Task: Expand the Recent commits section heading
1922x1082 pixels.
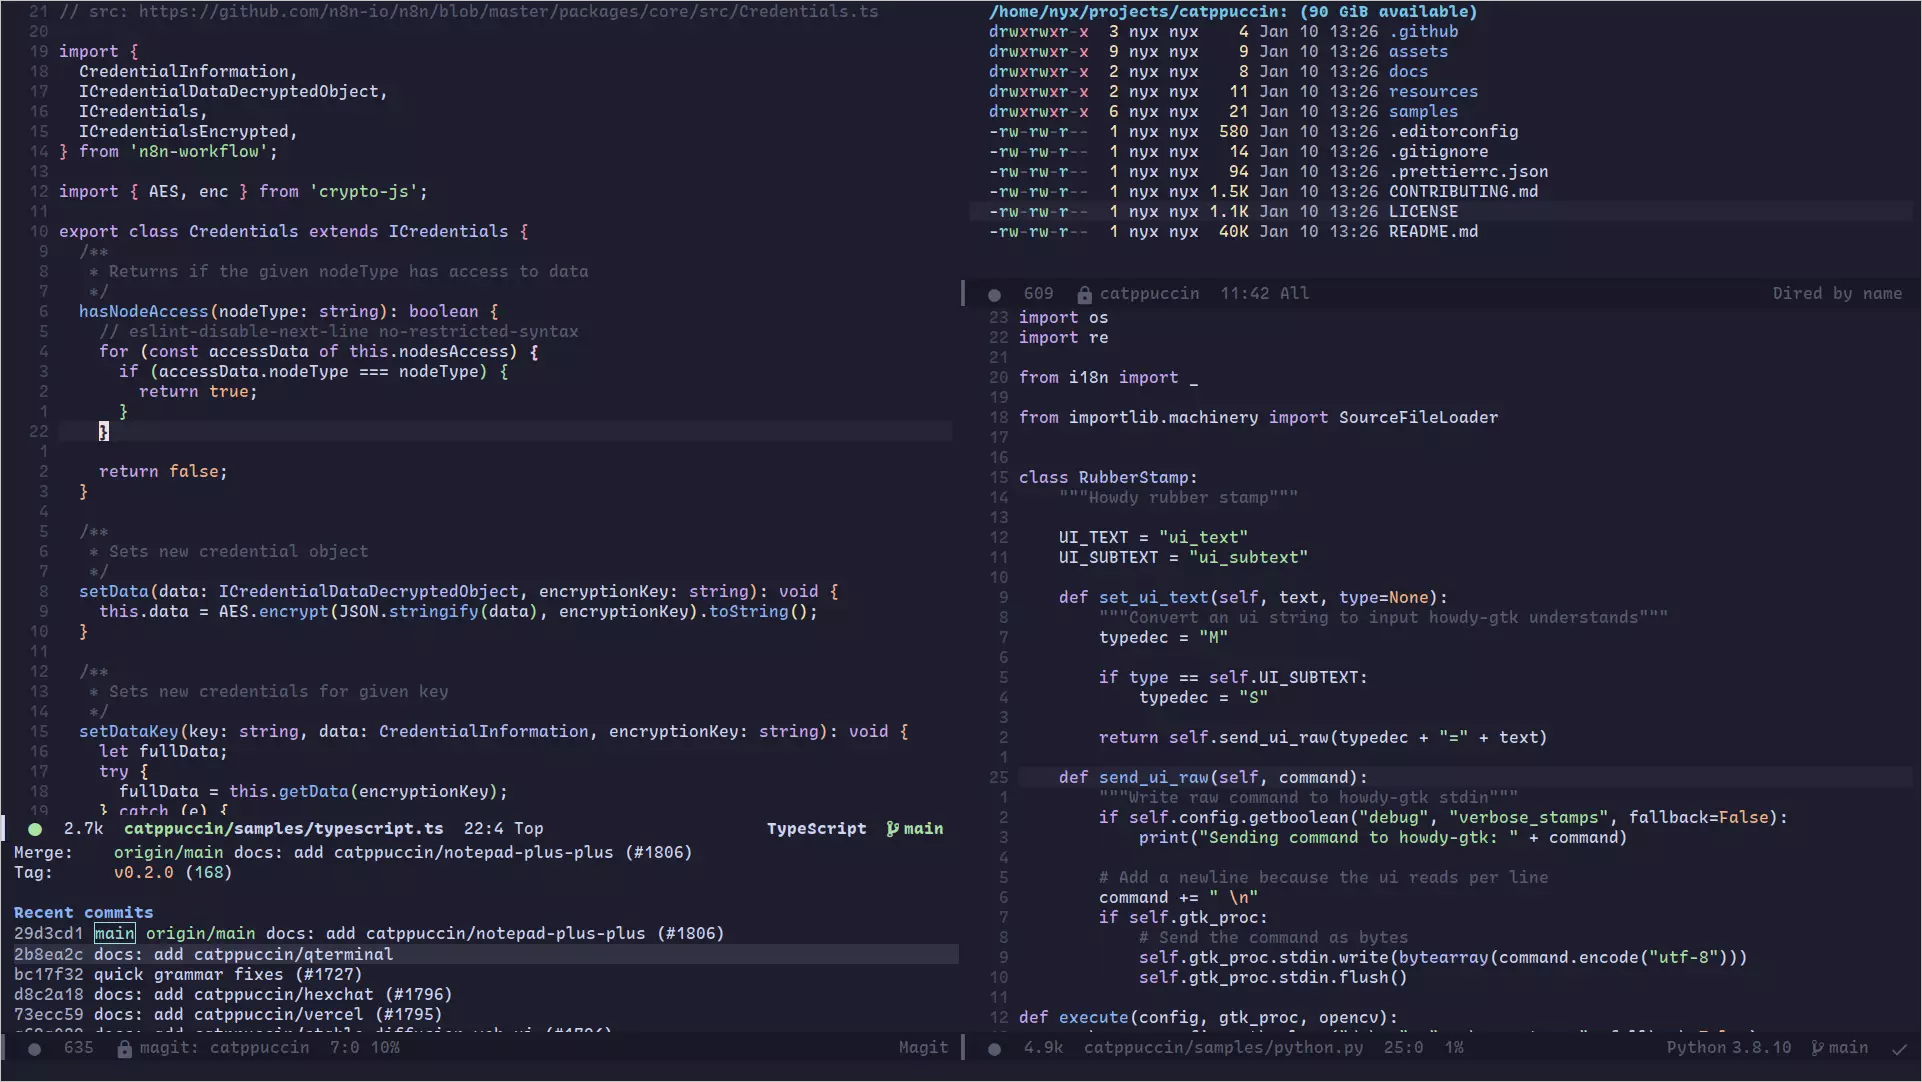Action: point(83,912)
